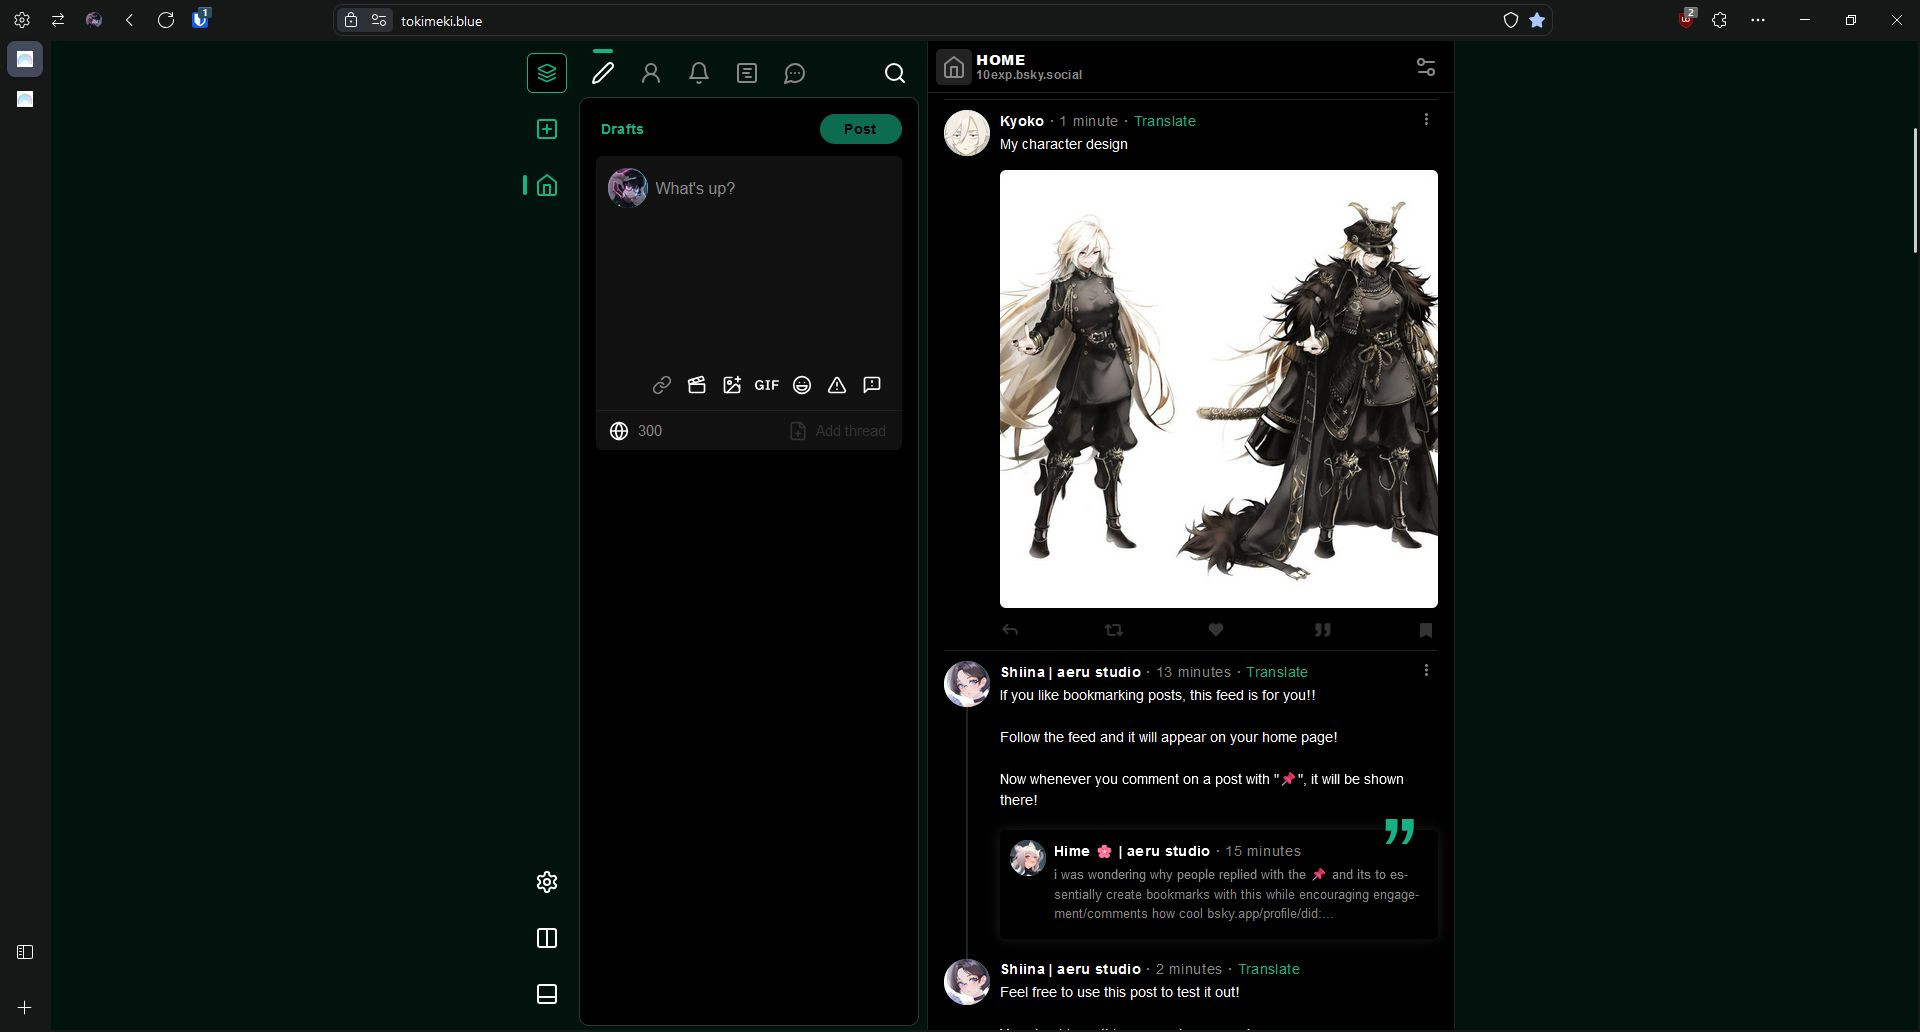Translate Shiina's 13 minutes post

pyautogui.click(x=1276, y=672)
